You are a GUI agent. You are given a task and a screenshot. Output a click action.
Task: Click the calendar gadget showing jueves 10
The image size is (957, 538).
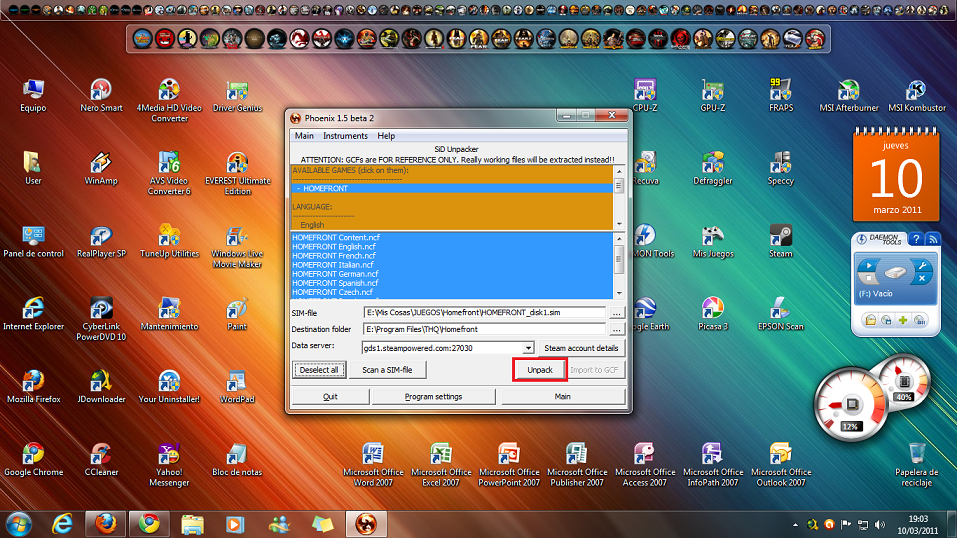click(895, 175)
